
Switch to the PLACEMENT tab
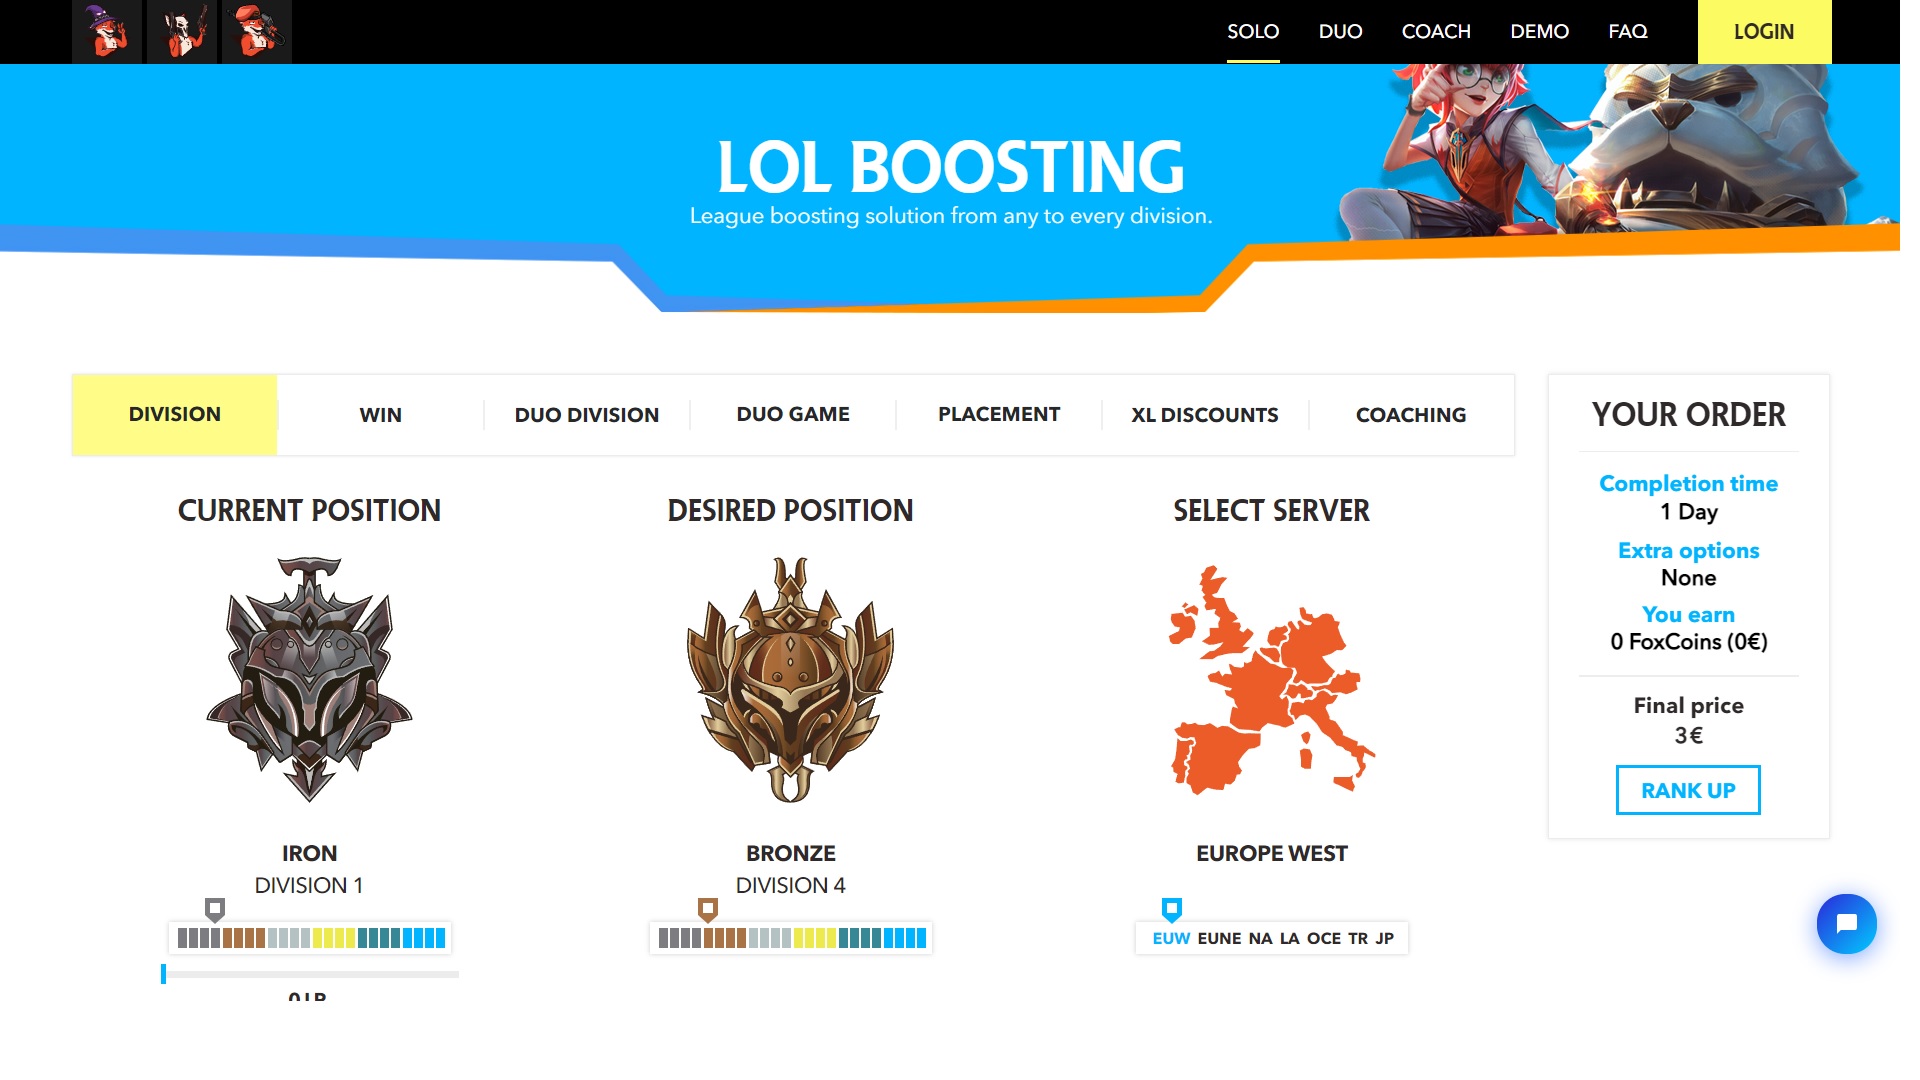click(1000, 414)
